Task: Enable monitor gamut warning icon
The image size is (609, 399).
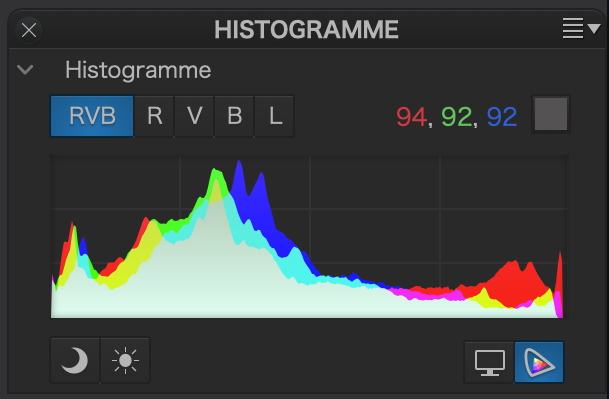Action: point(490,363)
